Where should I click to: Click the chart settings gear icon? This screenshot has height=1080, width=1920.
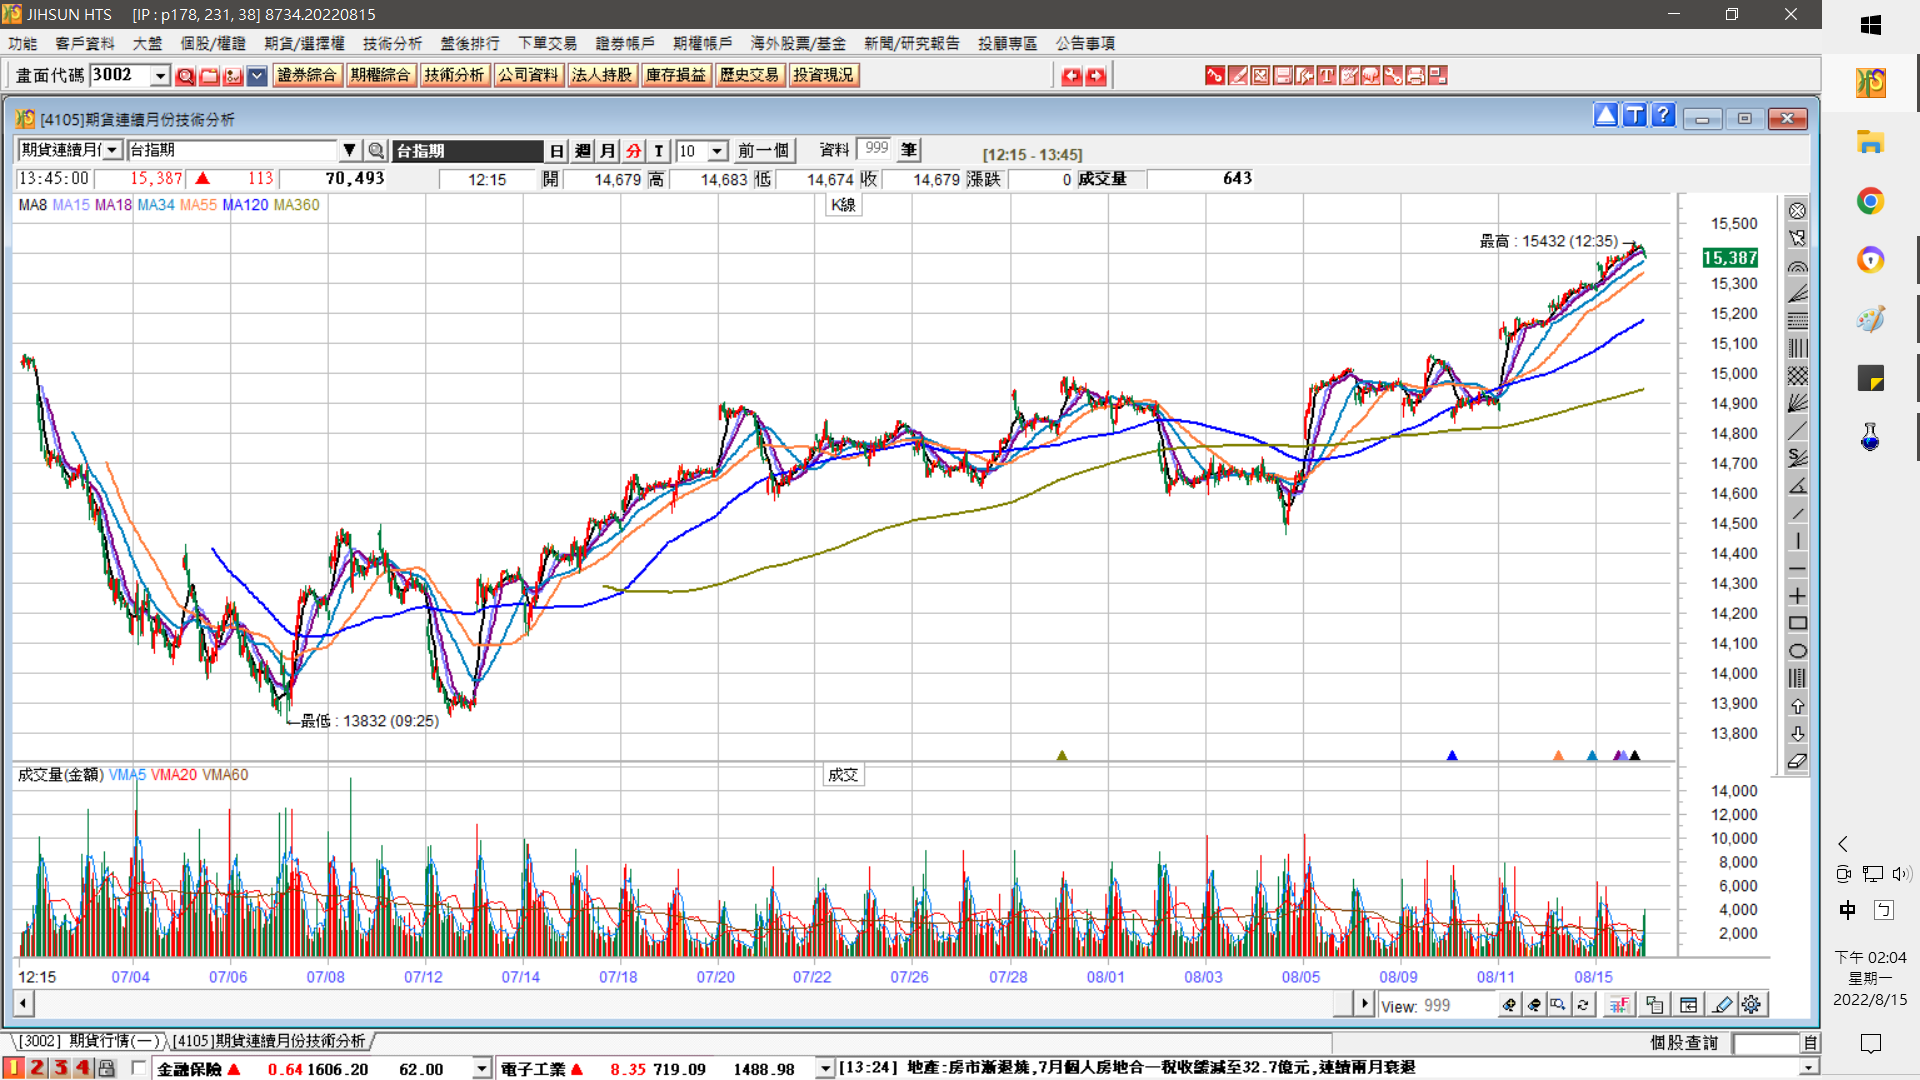tap(1751, 1005)
